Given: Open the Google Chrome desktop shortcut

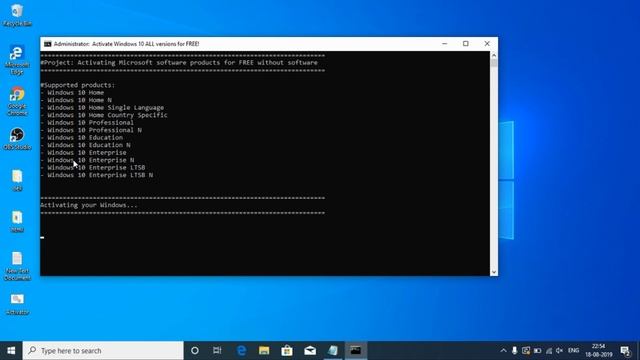Looking at the screenshot, I should (17, 101).
